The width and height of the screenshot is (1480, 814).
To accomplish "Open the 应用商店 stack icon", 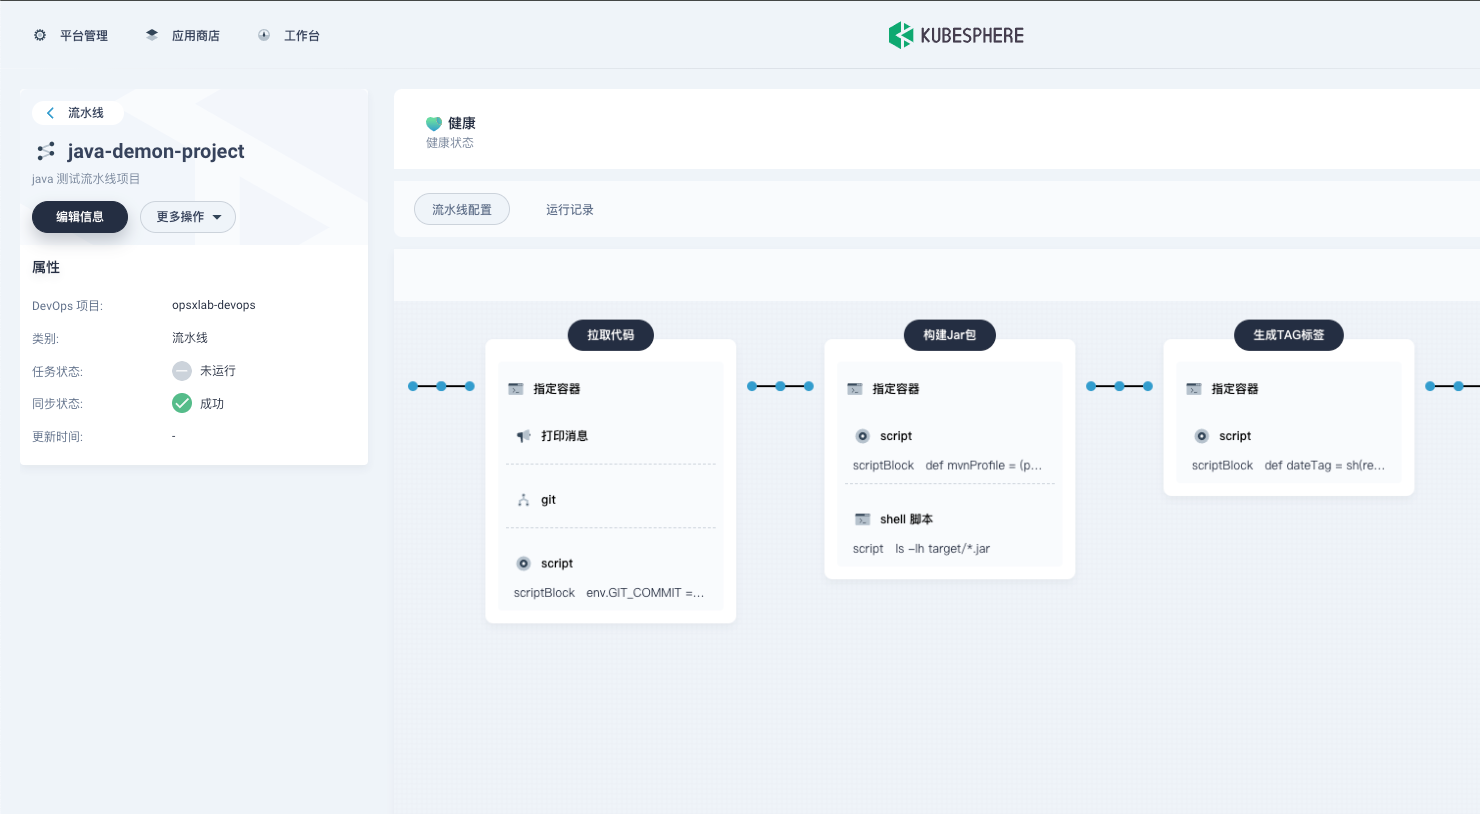I will pos(152,35).
